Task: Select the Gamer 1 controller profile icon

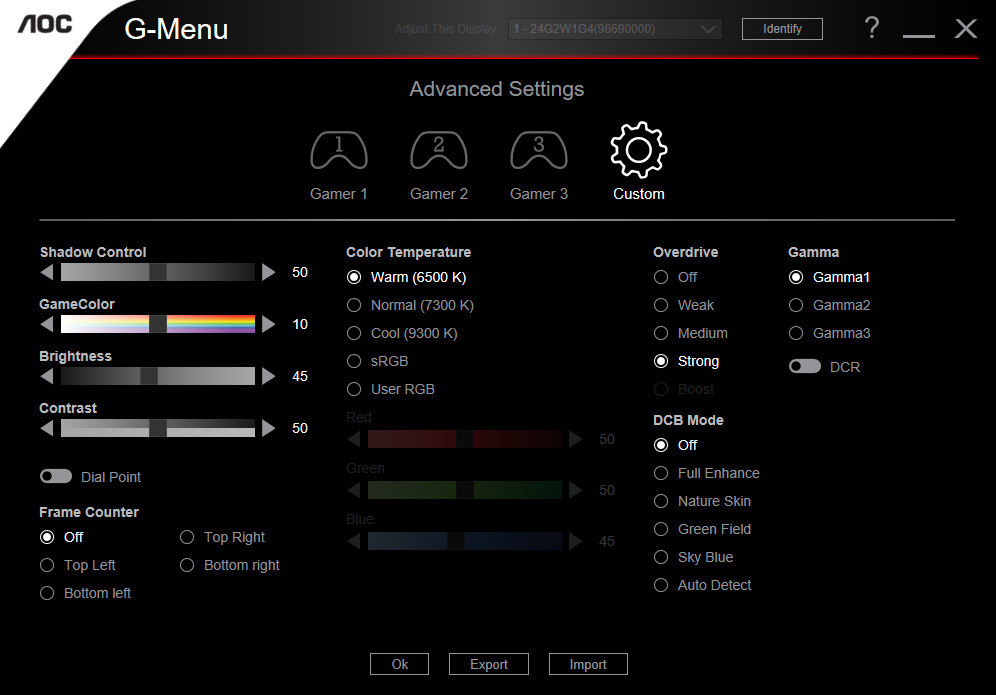Action: click(x=339, y=150)
